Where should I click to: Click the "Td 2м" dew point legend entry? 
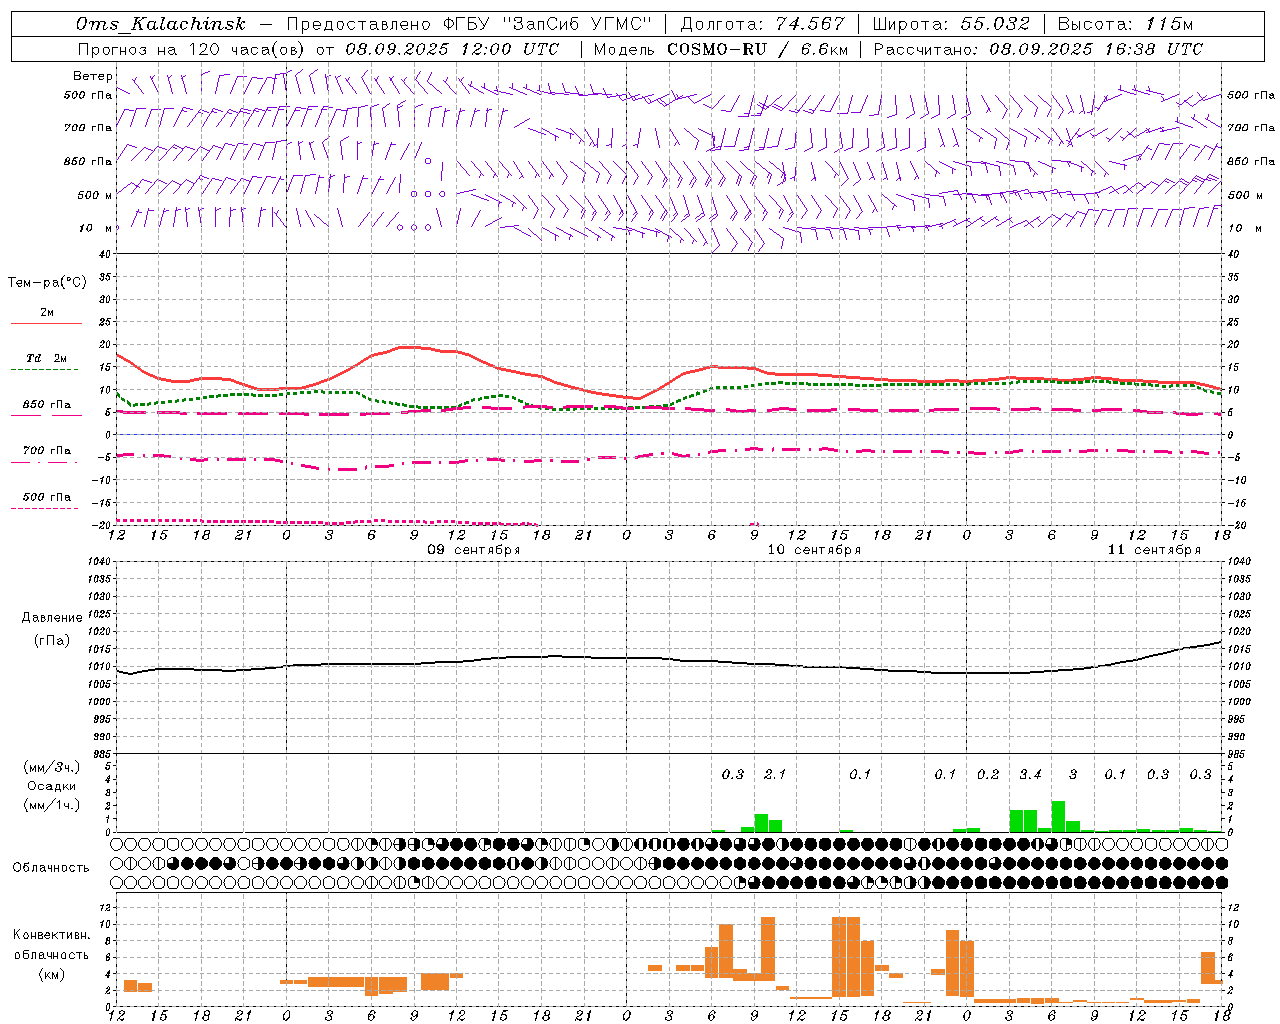pos(47,358)
